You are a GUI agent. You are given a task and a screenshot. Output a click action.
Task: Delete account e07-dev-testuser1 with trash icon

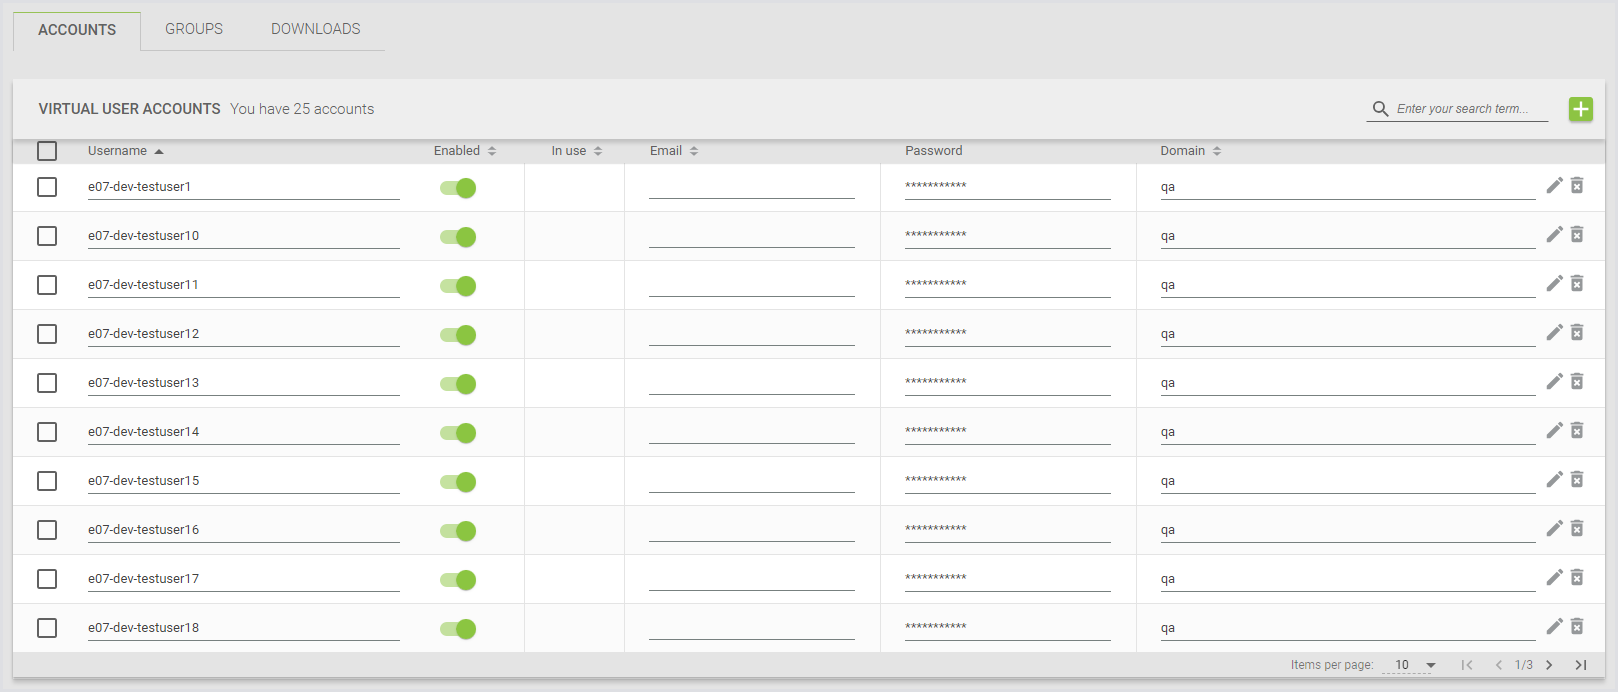coord(1577,185)
